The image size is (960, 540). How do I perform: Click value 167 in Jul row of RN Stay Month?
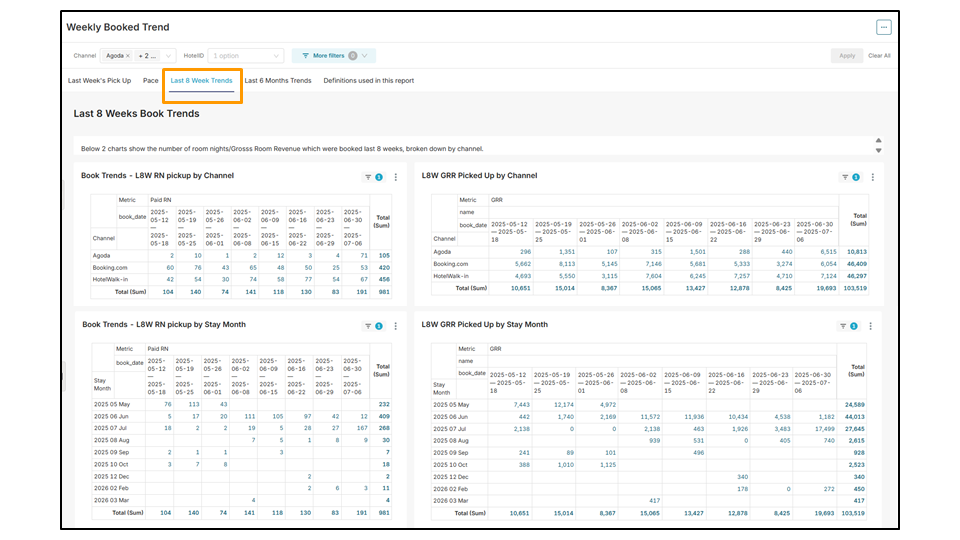point(362,428)
